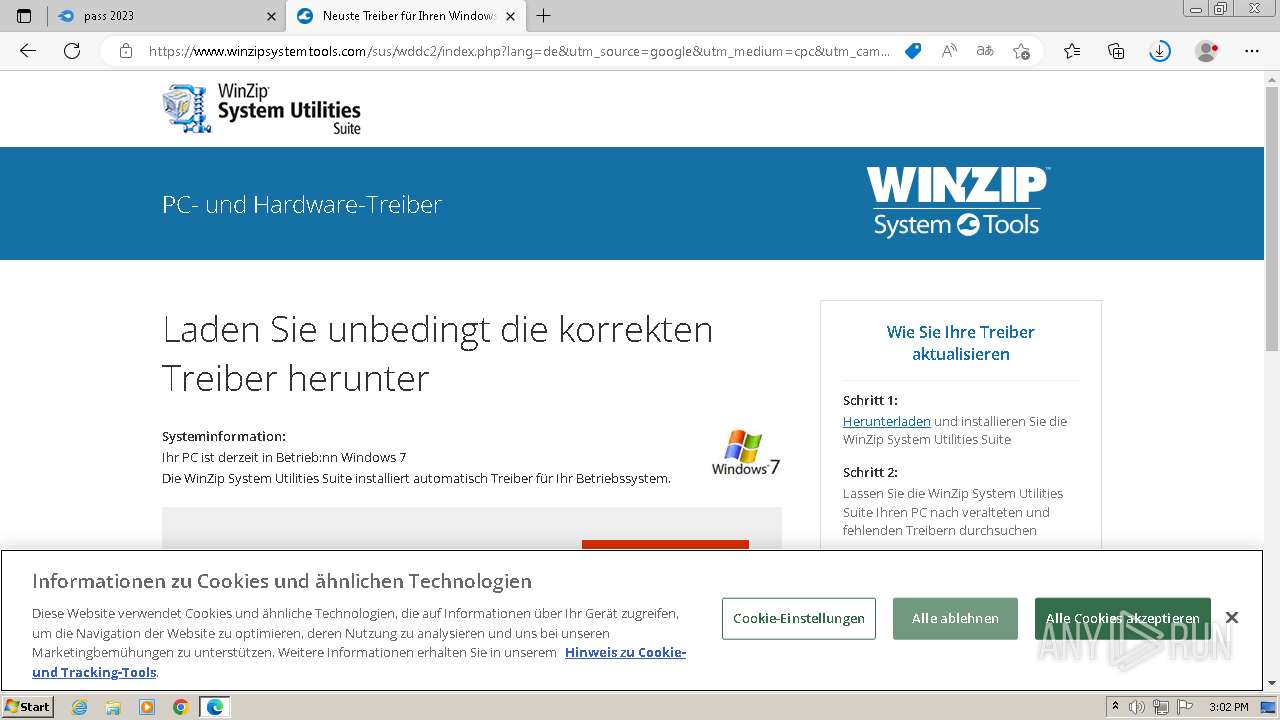1280x720 pixels.
Task: Click the address bar URL field
Action: coord(519,51)
